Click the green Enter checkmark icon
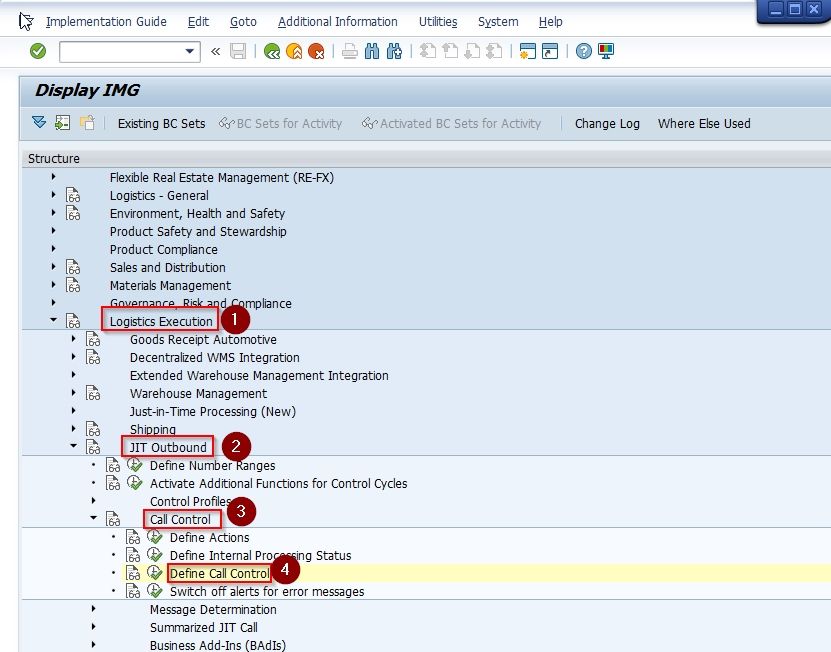831x652 pixels. pyautogui.click(x=38, y=51)
